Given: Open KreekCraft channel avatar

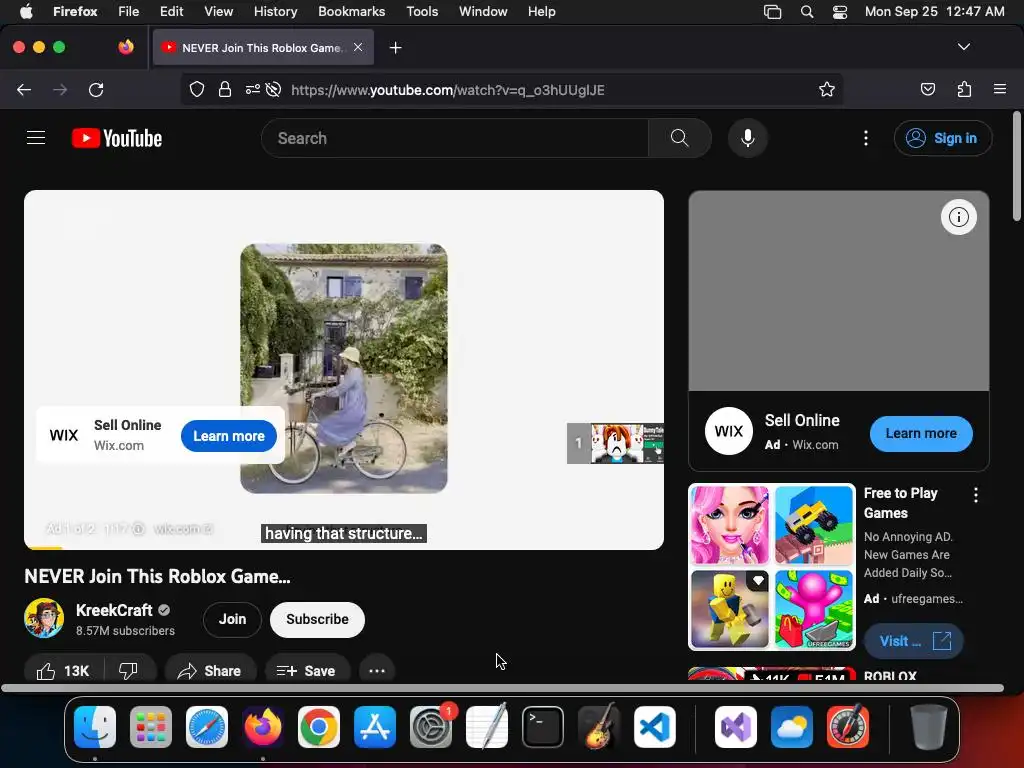Looking at the screenshot, I should point(44,618).
